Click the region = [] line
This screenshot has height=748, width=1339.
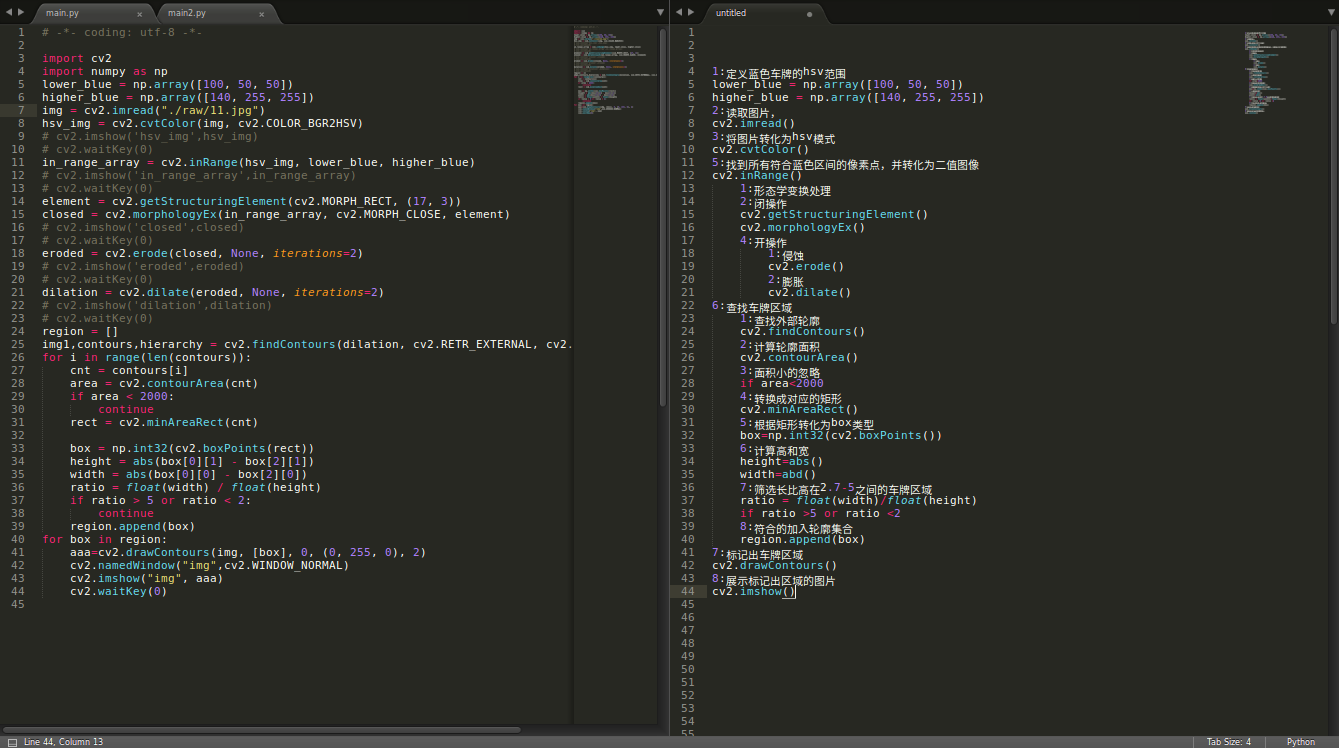click(80, 331)
